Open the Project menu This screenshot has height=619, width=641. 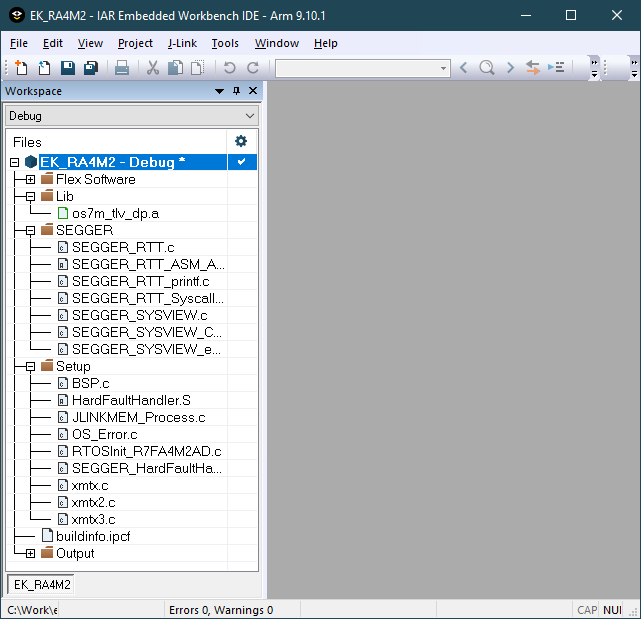pyautogui.click(x=135, y=43)
